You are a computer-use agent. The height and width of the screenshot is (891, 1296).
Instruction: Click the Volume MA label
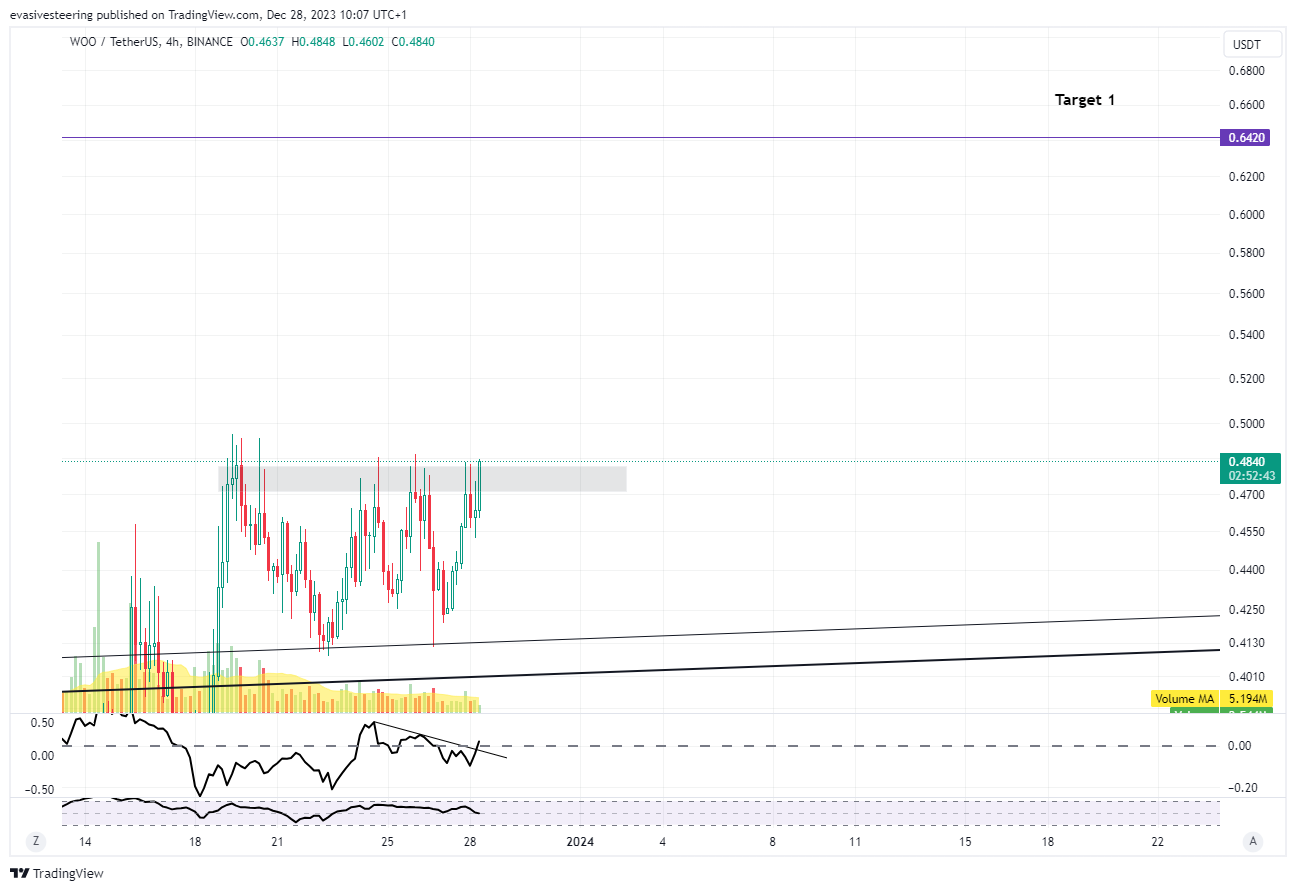click(1185, 698)
